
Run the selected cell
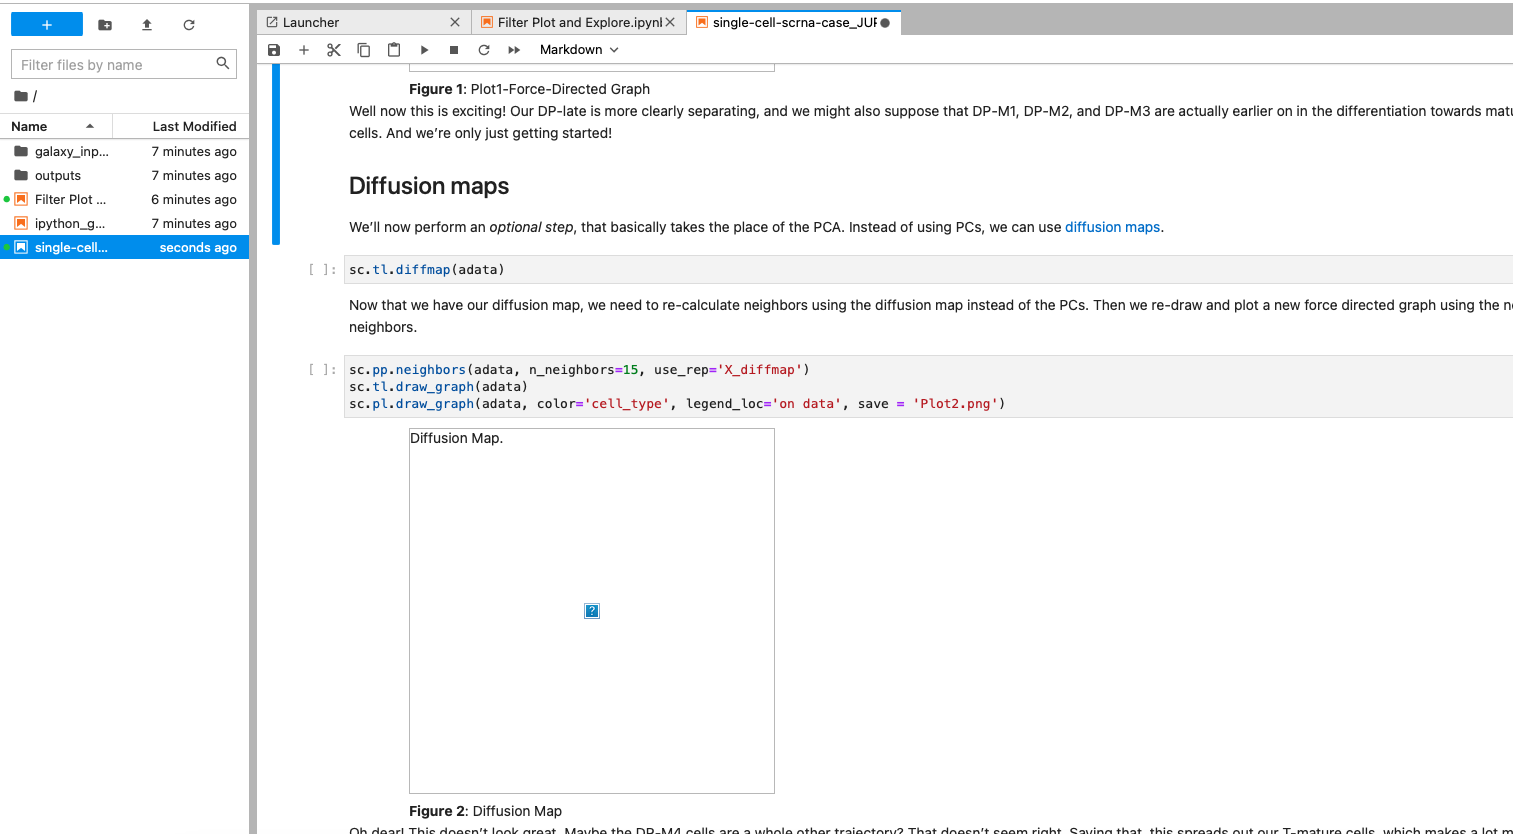click(x=423, y=49)
